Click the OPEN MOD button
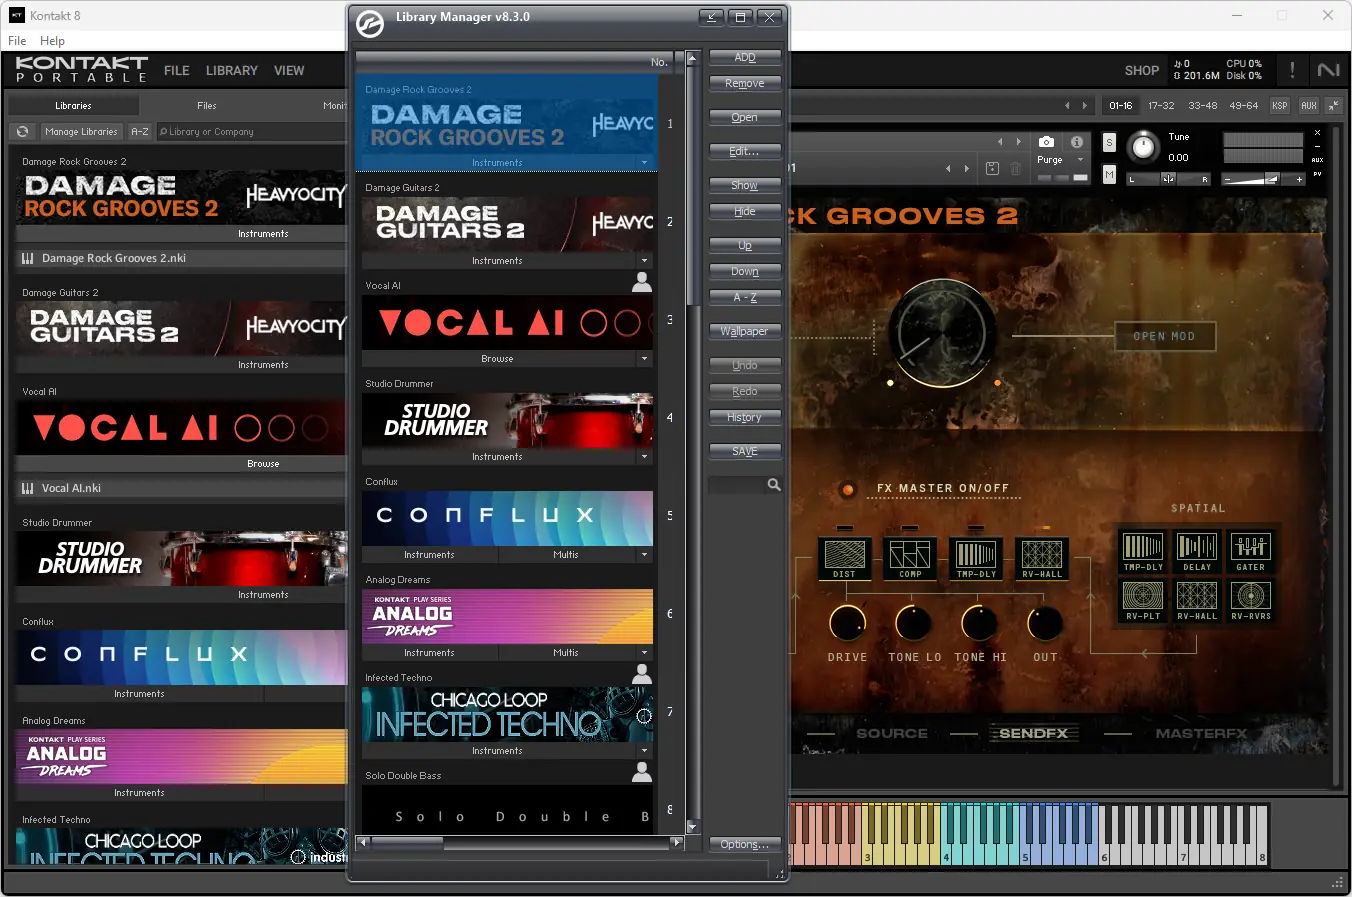This screenshot has height=897, width=1352. pyautogui.click(x=1165, y=336)
